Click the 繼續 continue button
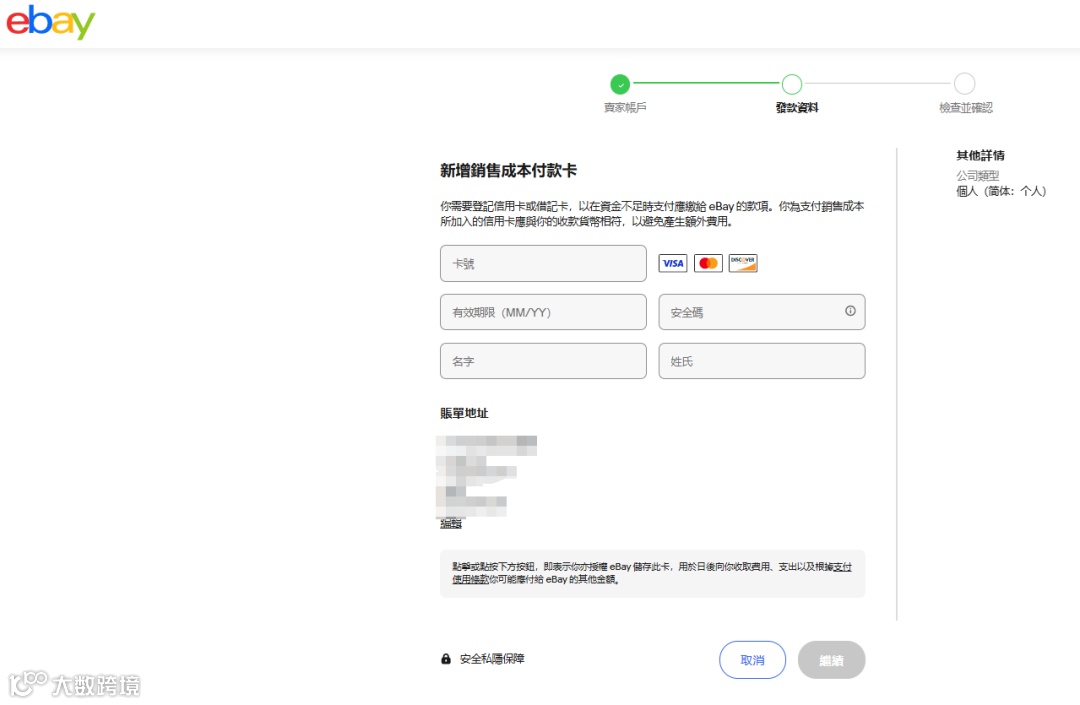The image size is (1080, 705). click(831, 660)
